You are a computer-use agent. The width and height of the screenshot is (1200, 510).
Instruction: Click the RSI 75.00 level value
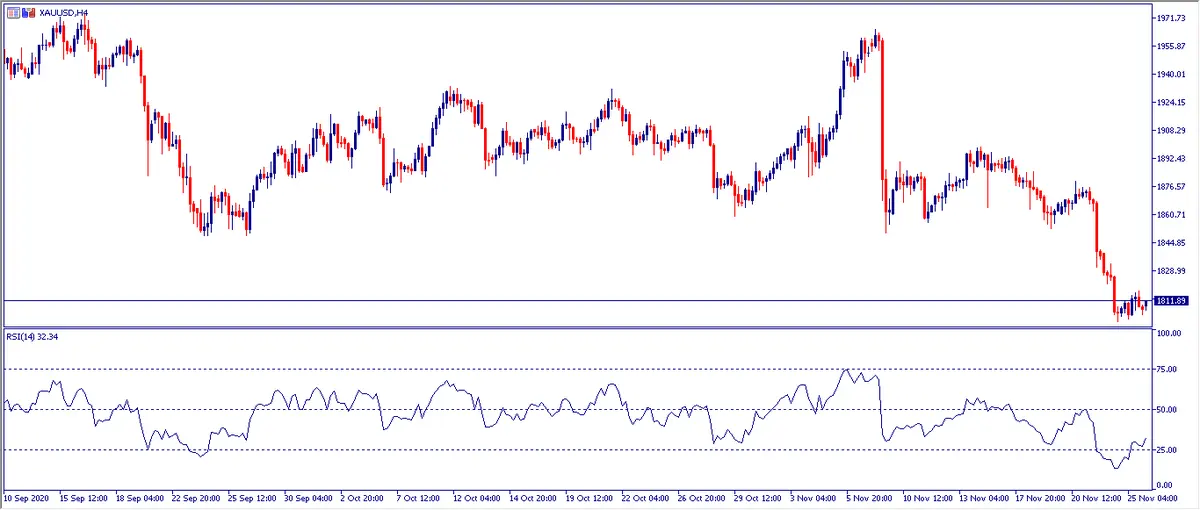[1167, 369]
